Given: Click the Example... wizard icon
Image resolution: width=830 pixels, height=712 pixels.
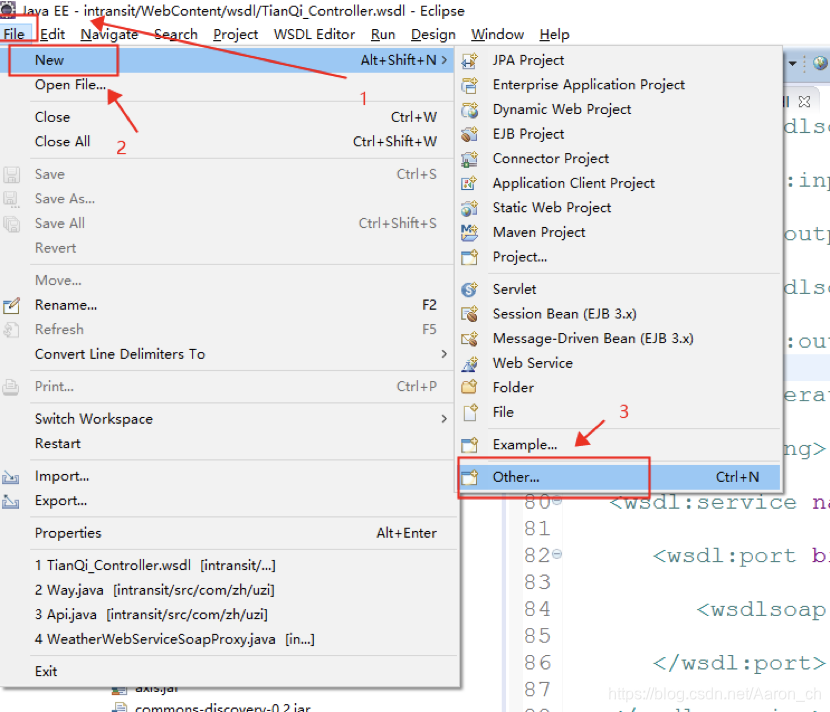Looking at the screenshot, I should click(x=470, y=445).
